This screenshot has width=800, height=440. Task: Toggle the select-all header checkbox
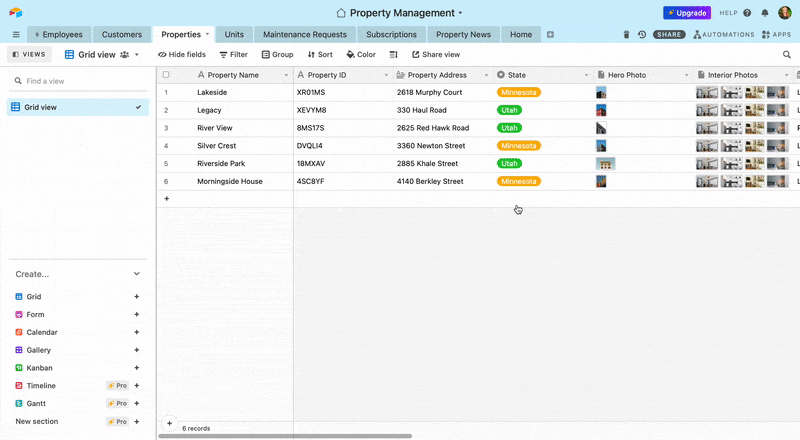click(x=166, y=75)
